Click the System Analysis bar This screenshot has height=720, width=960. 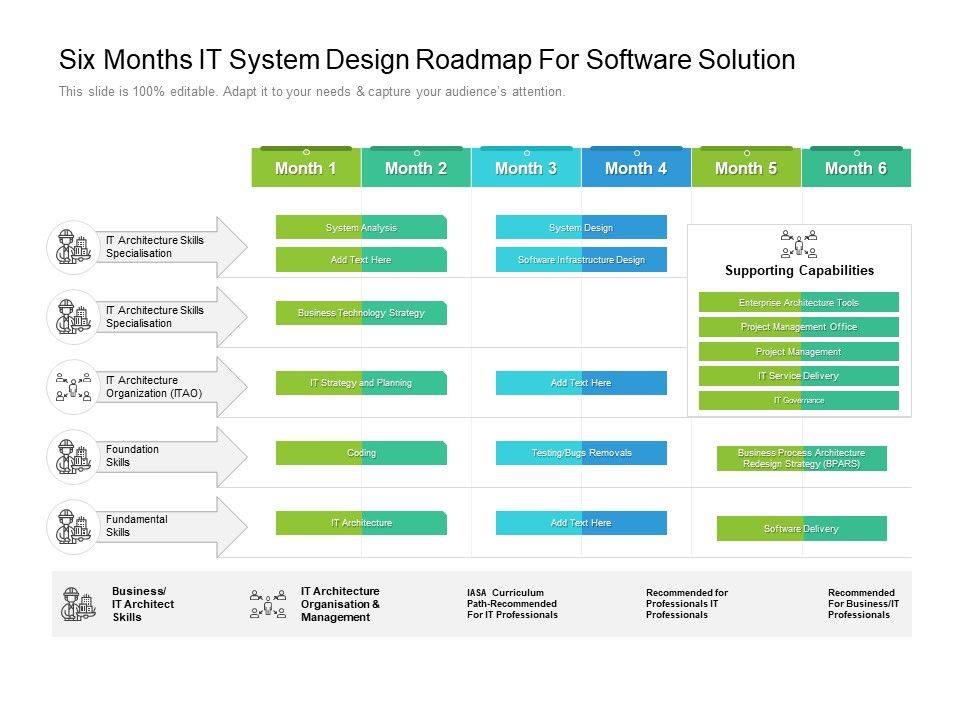pyautogui.click(x=361, y=227)
